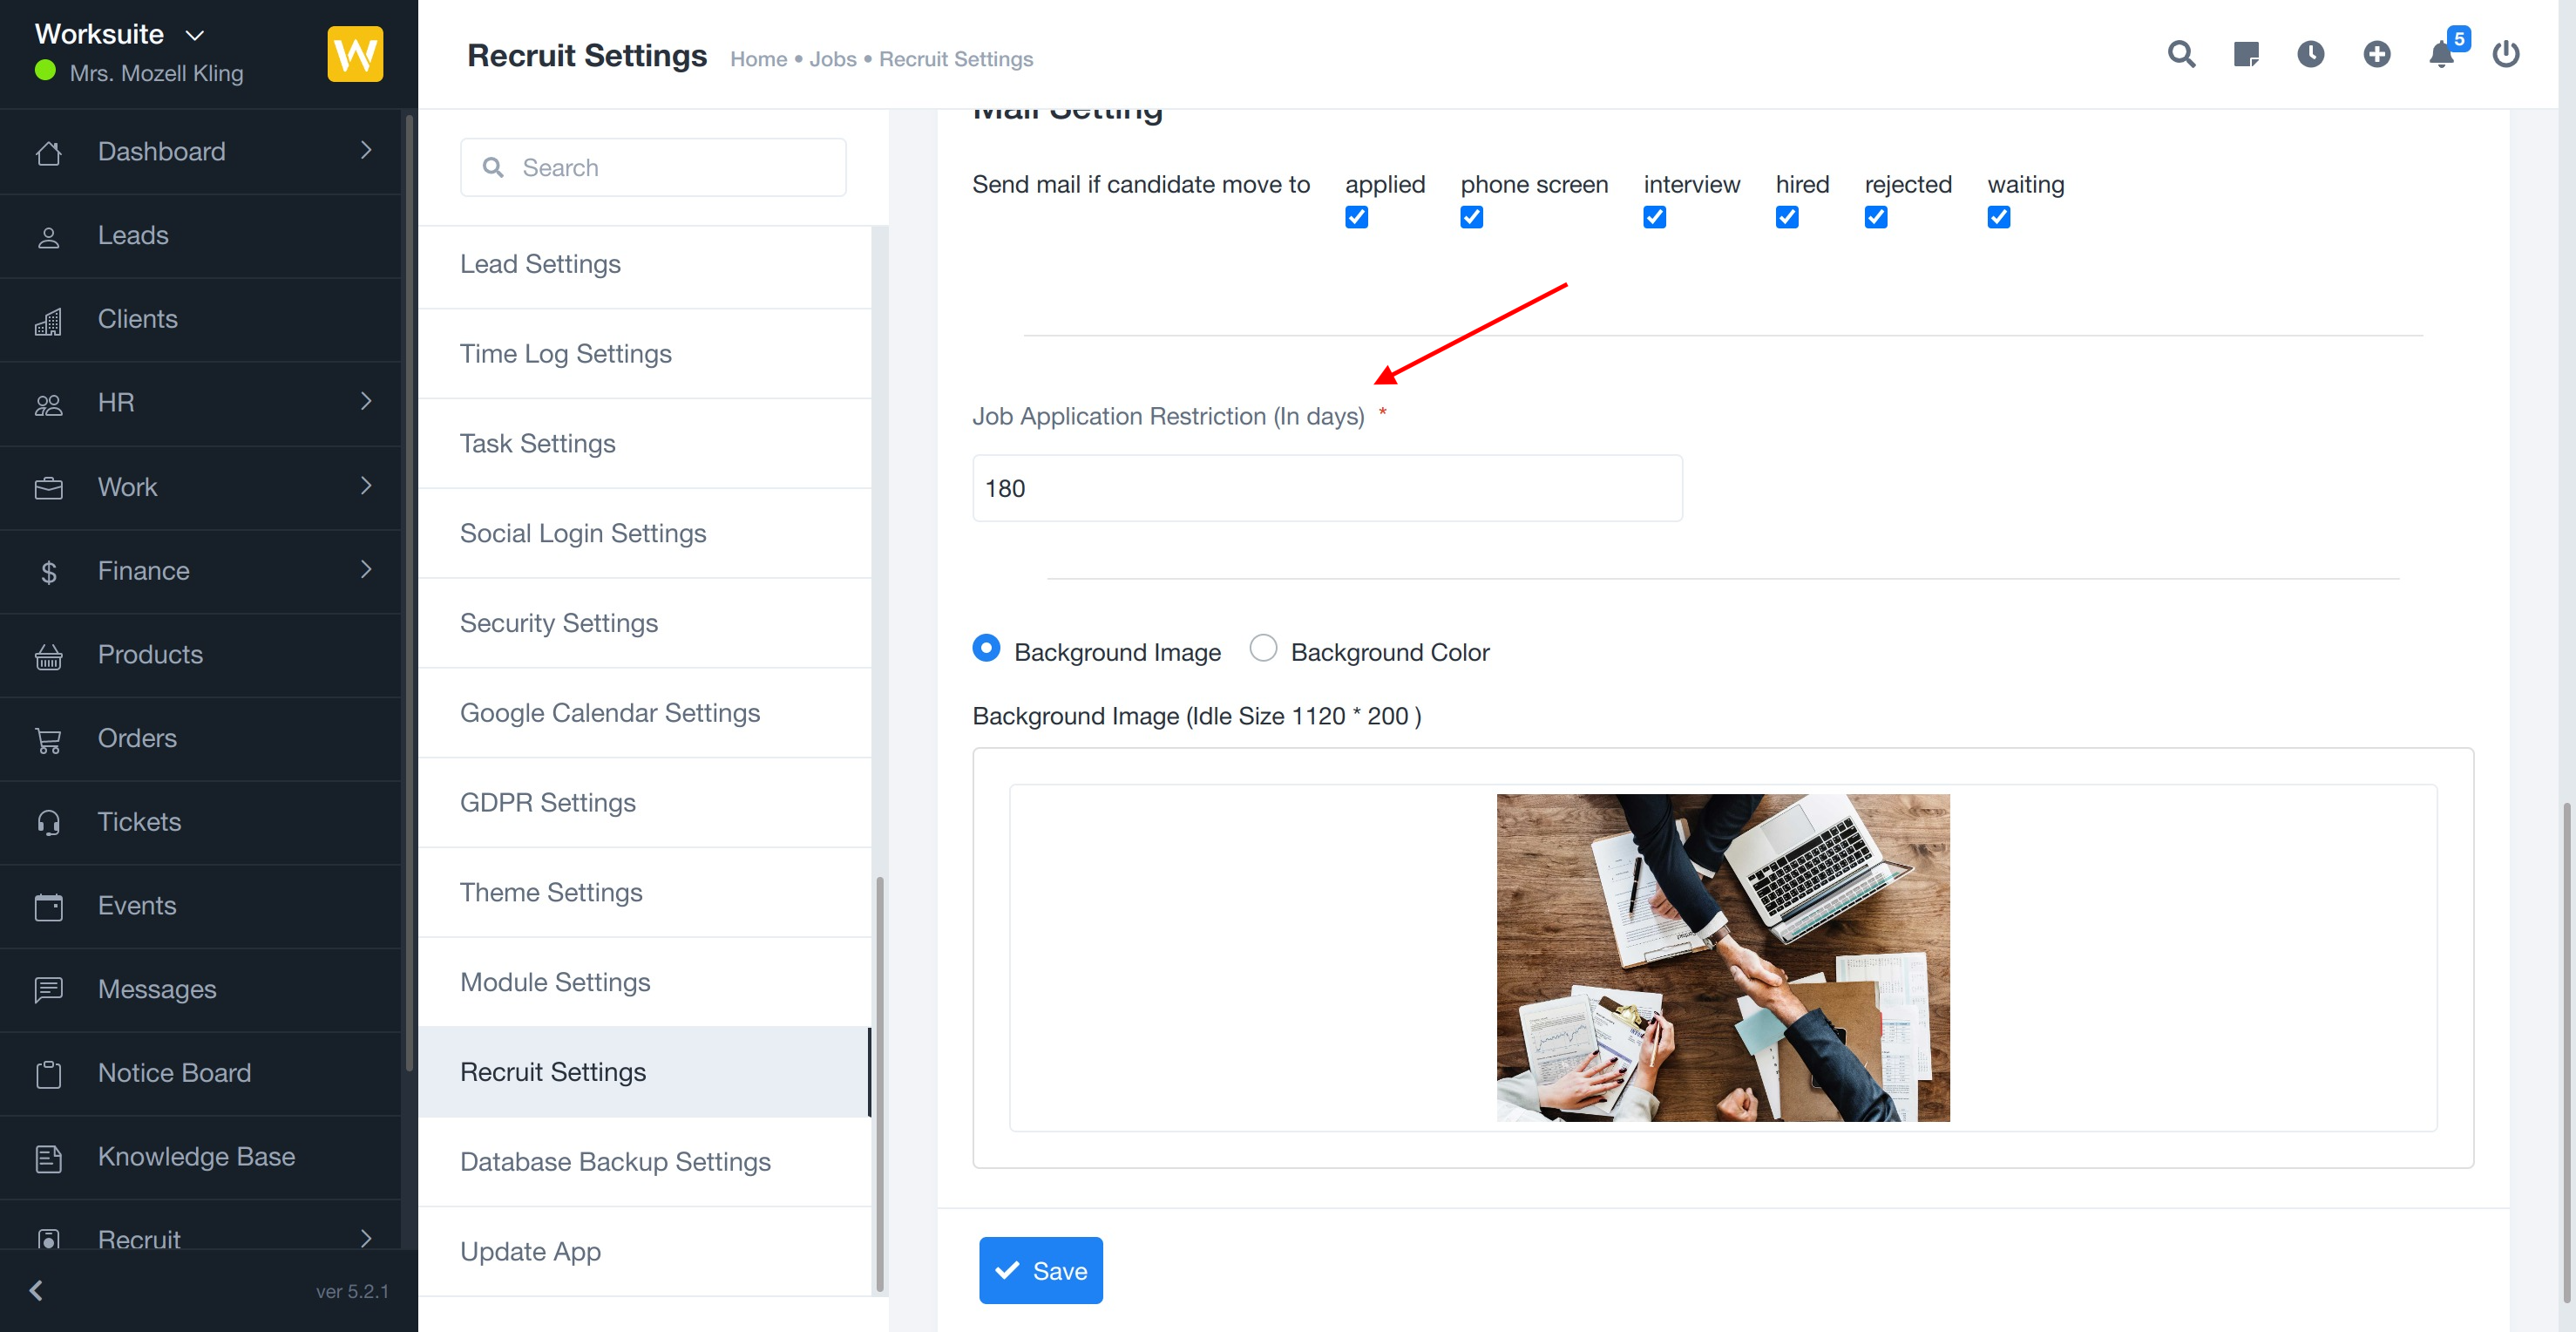
Task: Click the timer clock icon
Action: pyautogui.click(x=2310, y=54)
